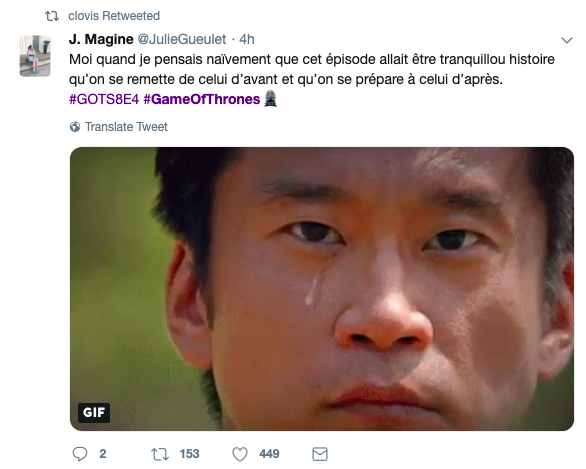
Task: Click the Translate Tweet link
Action: tap(126, 127)
